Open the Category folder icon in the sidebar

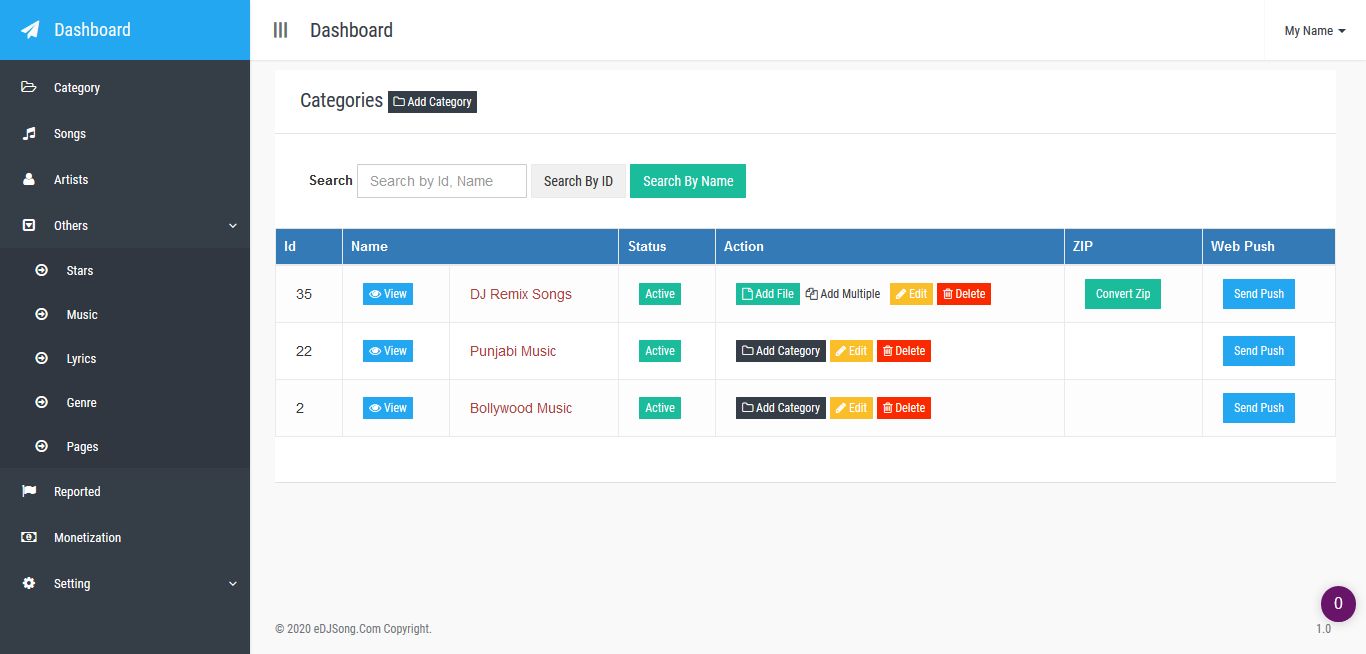[29, 87]
